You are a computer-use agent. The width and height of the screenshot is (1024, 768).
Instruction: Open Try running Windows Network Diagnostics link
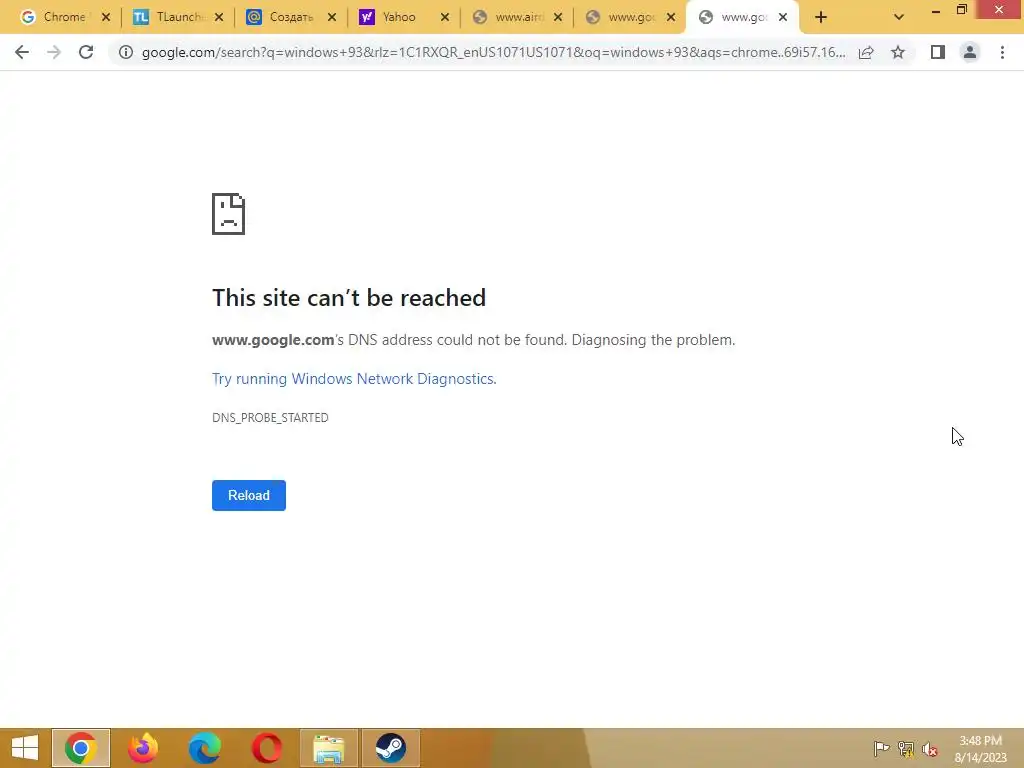point(354,379)
